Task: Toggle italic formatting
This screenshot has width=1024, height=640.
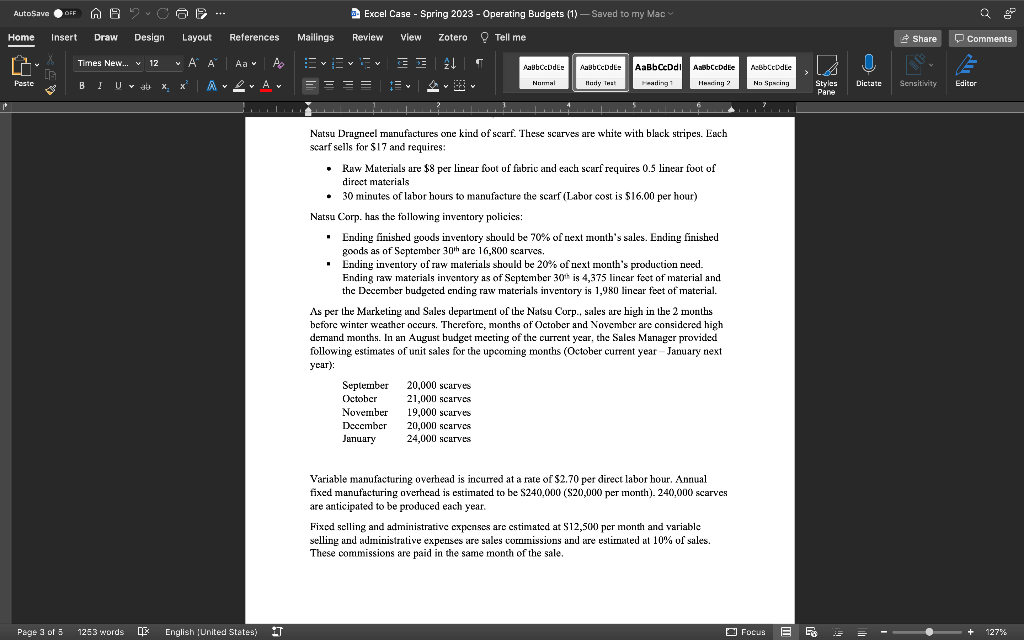Action: 99,86
